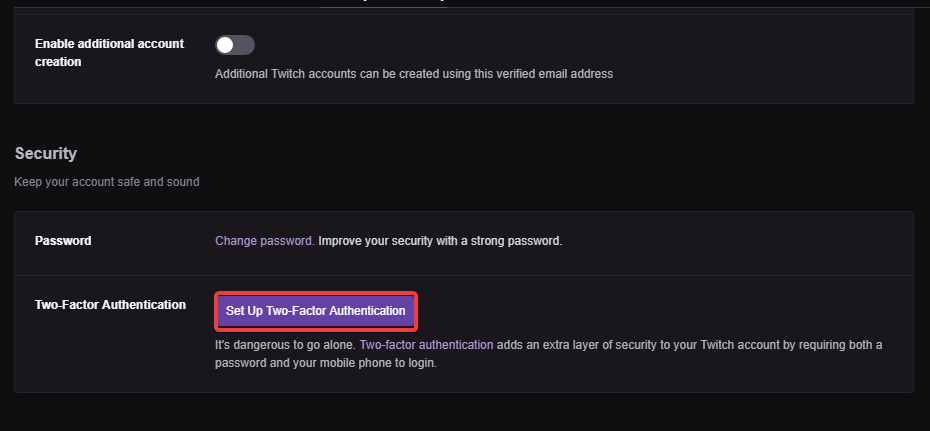Click the 'It's dangerous to go alone' sentence
Screen dimensions: 930x431
(x=285, y=345)
